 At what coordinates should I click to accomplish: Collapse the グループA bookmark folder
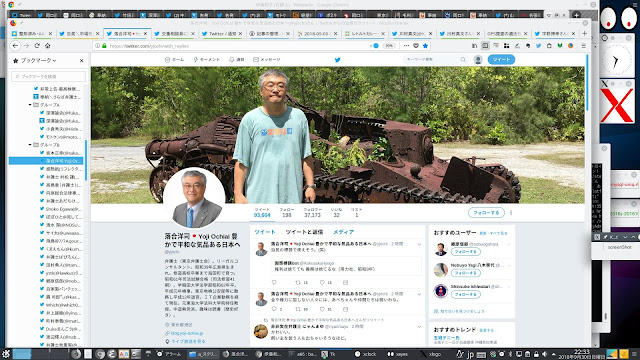click(30, 105)
